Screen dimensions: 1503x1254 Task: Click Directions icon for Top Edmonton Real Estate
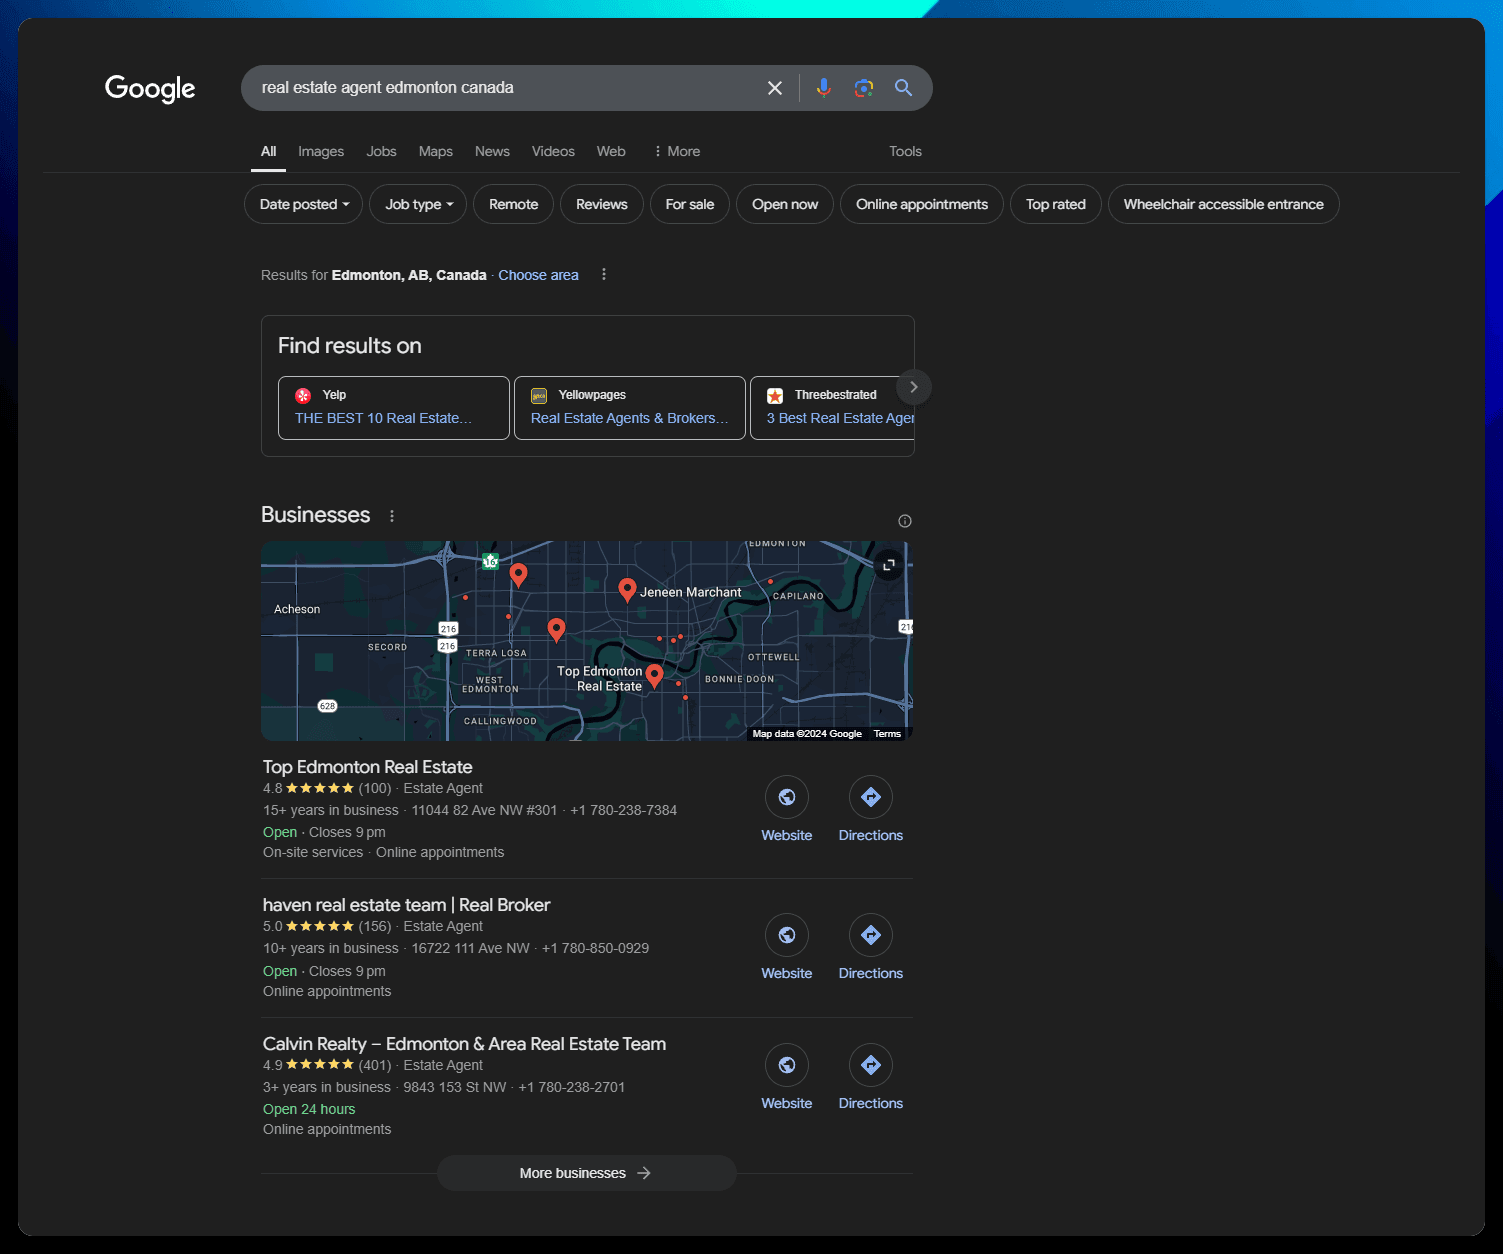(x=871, y=797)
